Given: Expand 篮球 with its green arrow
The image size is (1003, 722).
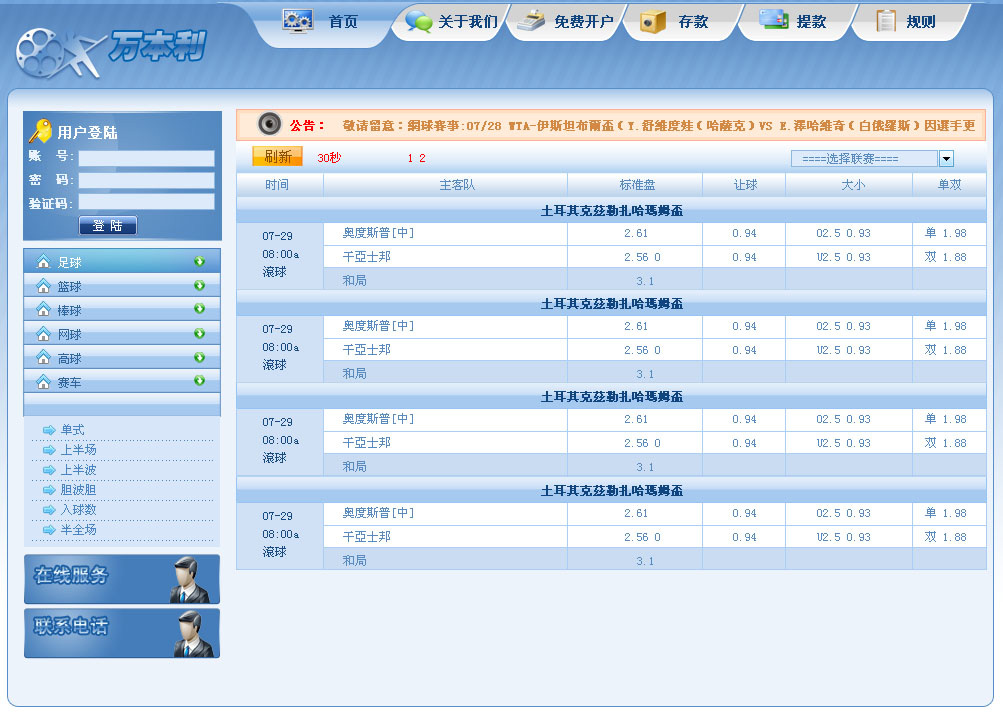Looking at the screenshot, I should [x=200, y=285].
